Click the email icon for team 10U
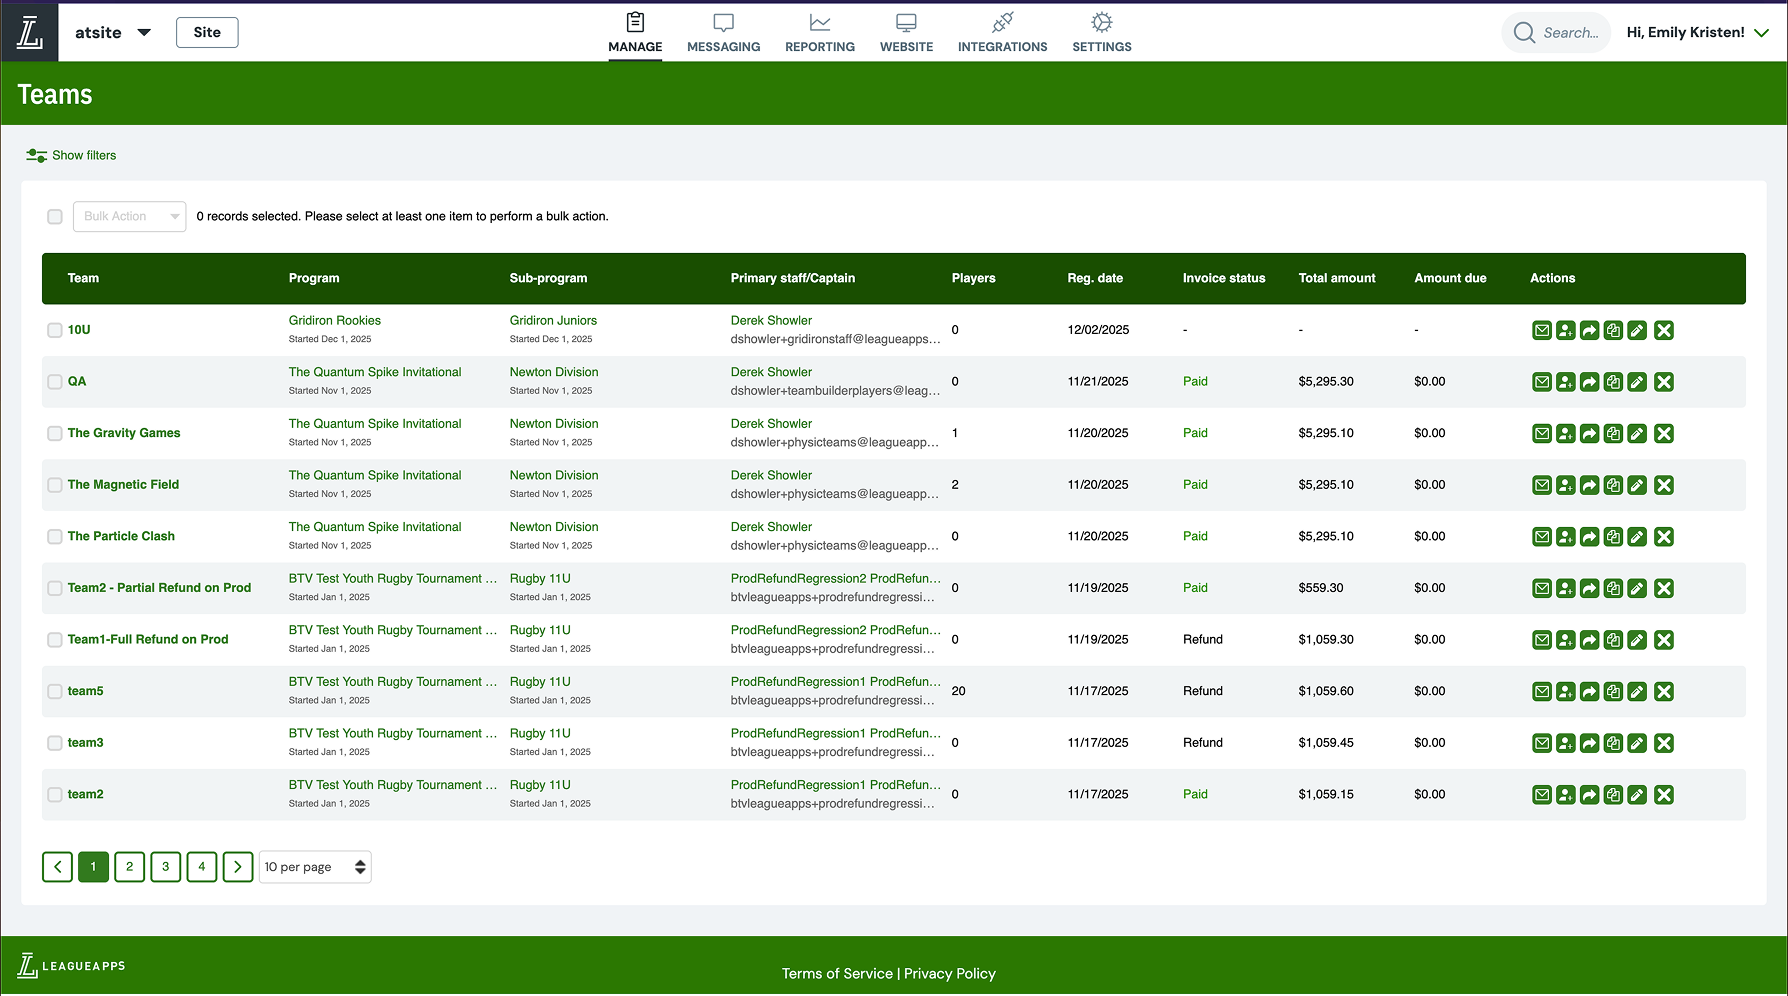 (1541, 330)
